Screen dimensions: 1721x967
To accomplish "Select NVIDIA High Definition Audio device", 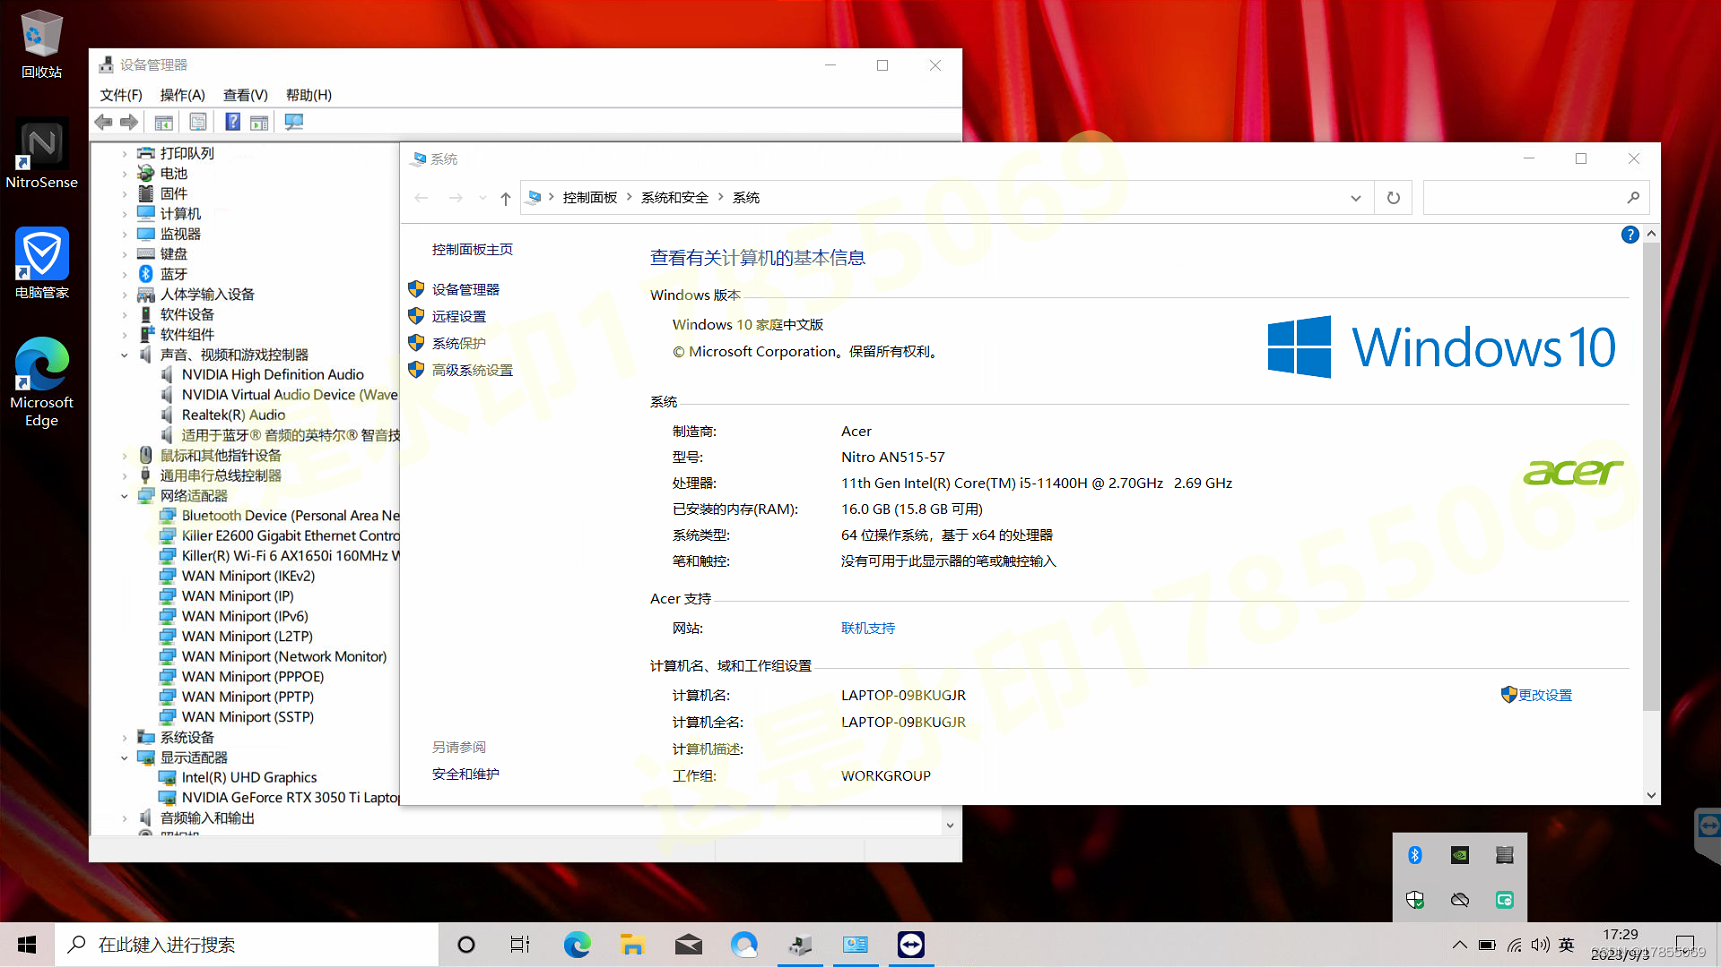I will coord(262,375).
